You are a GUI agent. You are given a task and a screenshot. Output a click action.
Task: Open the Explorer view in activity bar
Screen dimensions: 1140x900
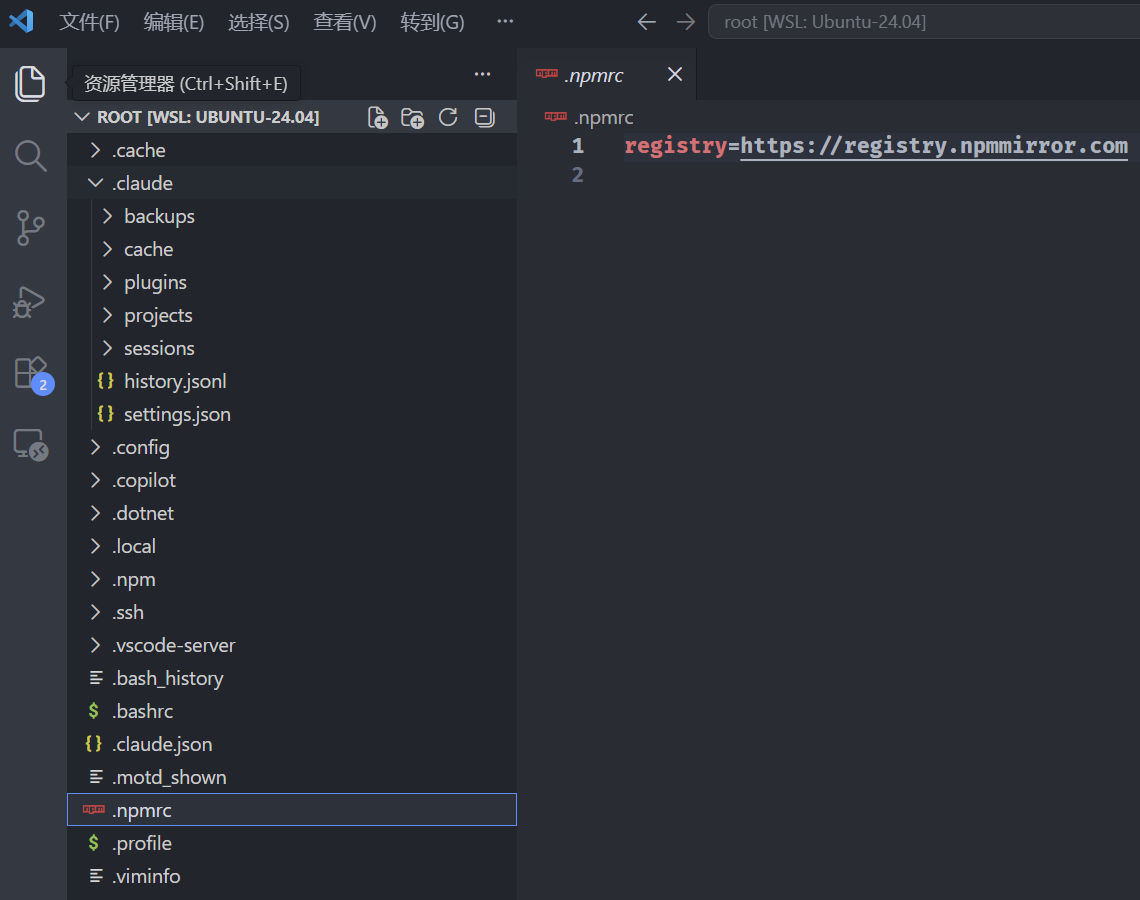(31, 84)
